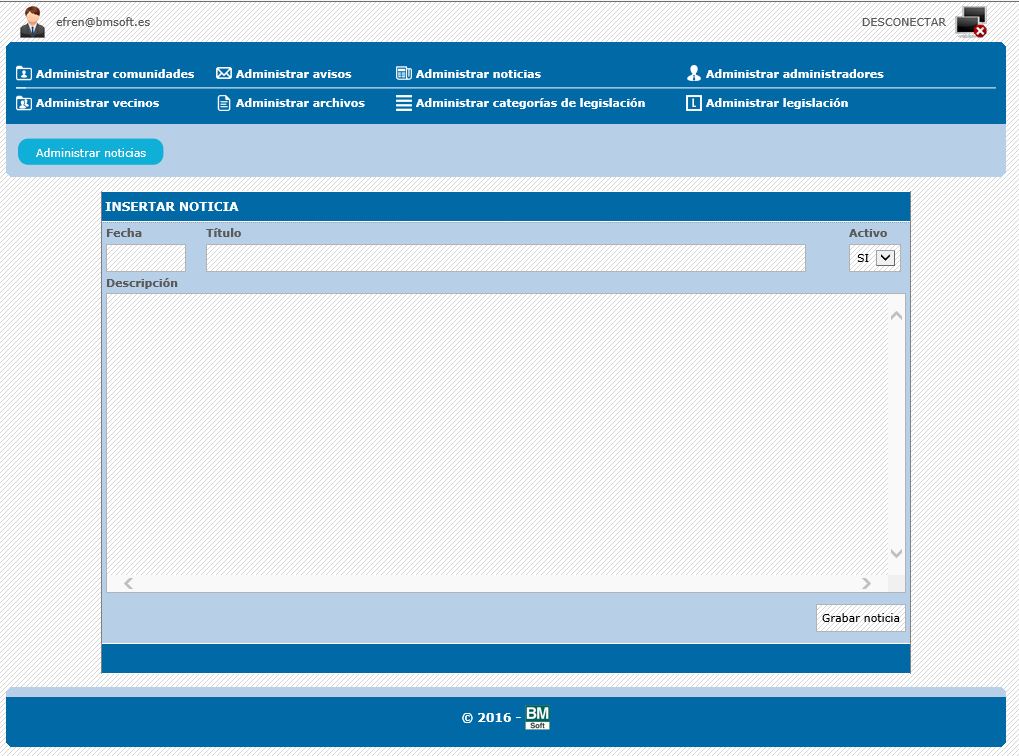Click the vecinos icon in the menu
Viewport: 1019px width, 756px height.
(24, 103)
